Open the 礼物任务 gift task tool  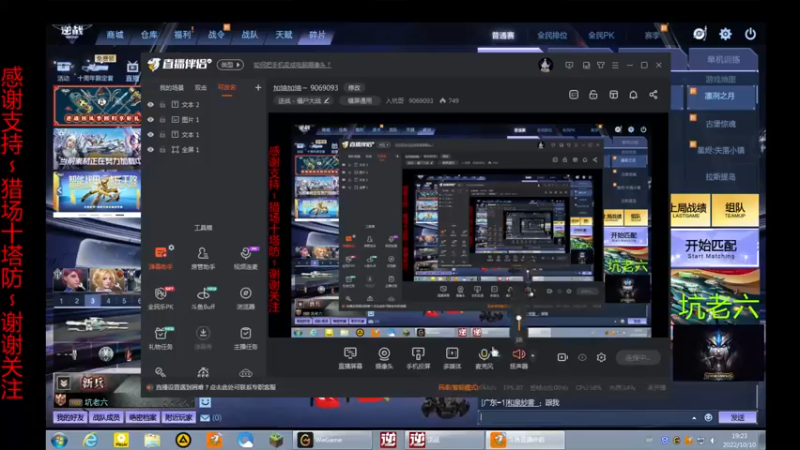pos(161,338)
